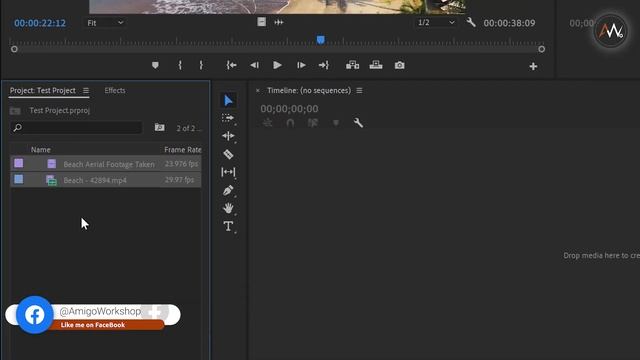640x360 pixels.
Task: Play the source clip
Action: click(x=277, y=65)
